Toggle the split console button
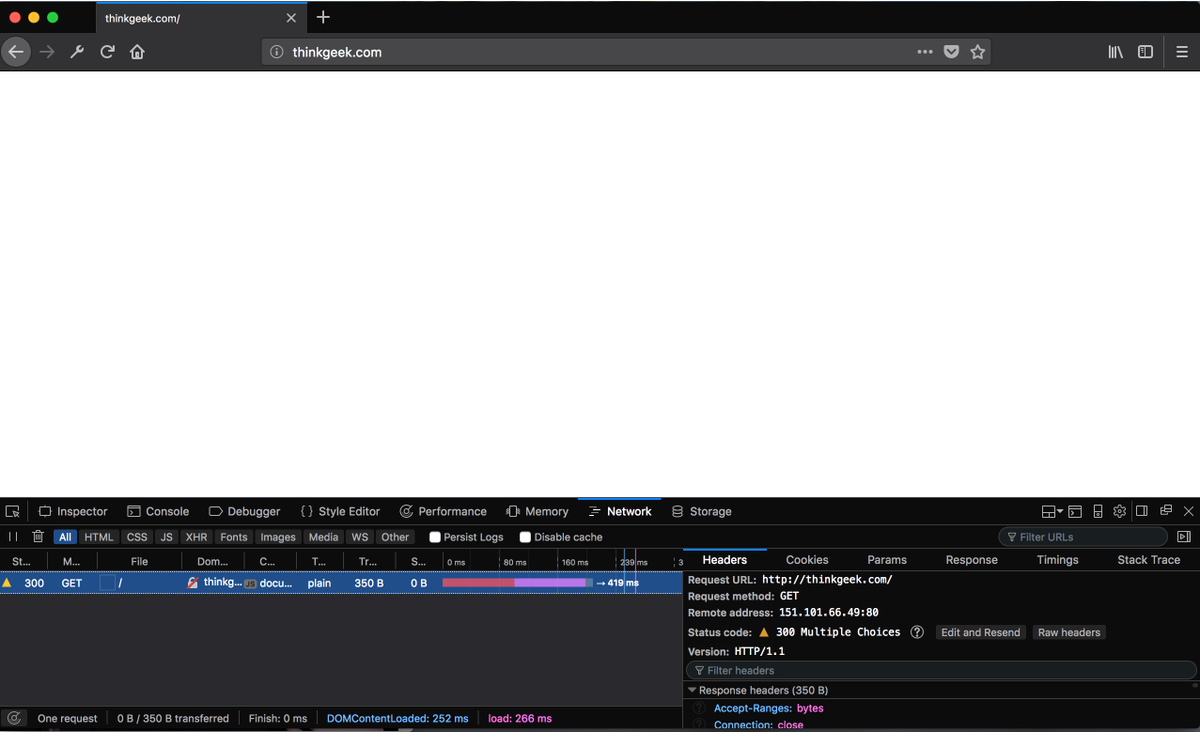This screenshot has width=1200, height=732. pos(1075,511)
